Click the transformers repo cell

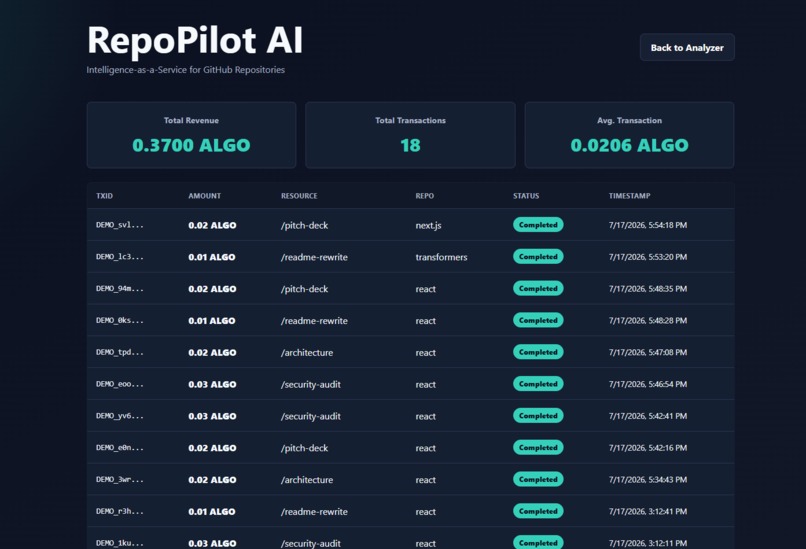click(x=441, y=257)
